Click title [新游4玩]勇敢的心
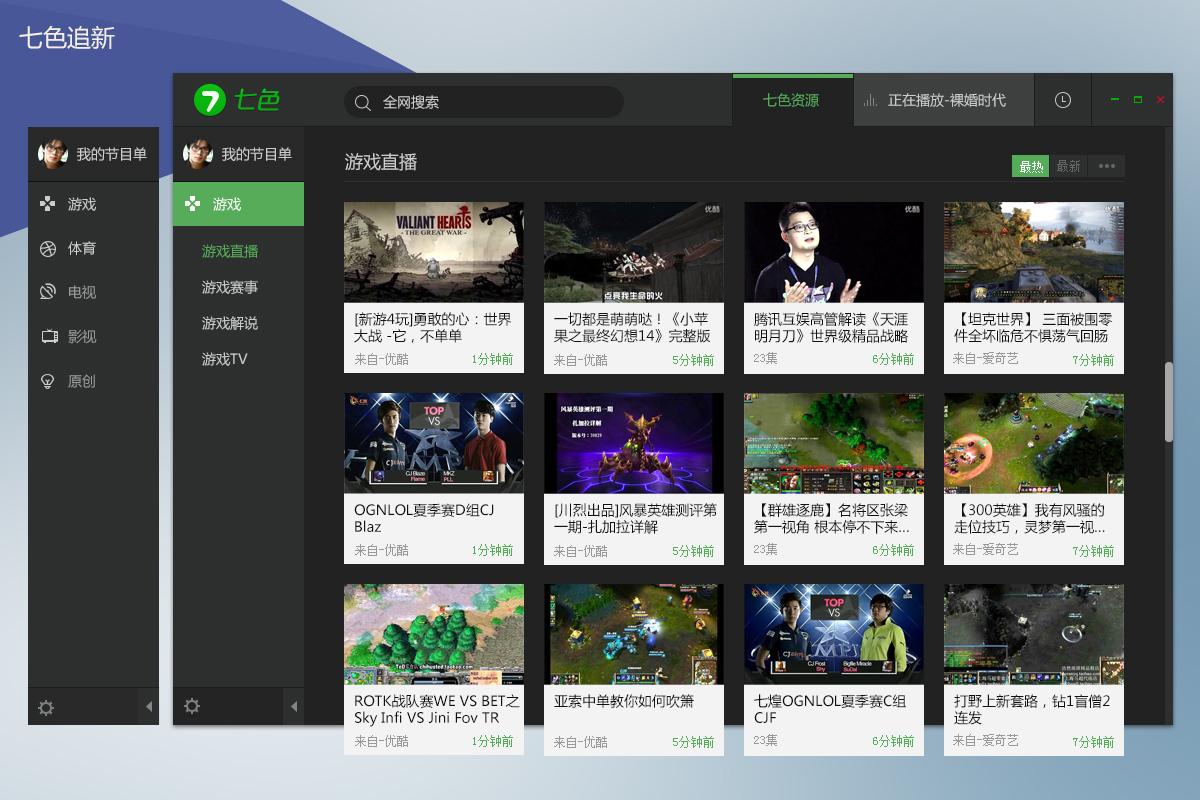The image size is (1200, 800). pos(433,327)
